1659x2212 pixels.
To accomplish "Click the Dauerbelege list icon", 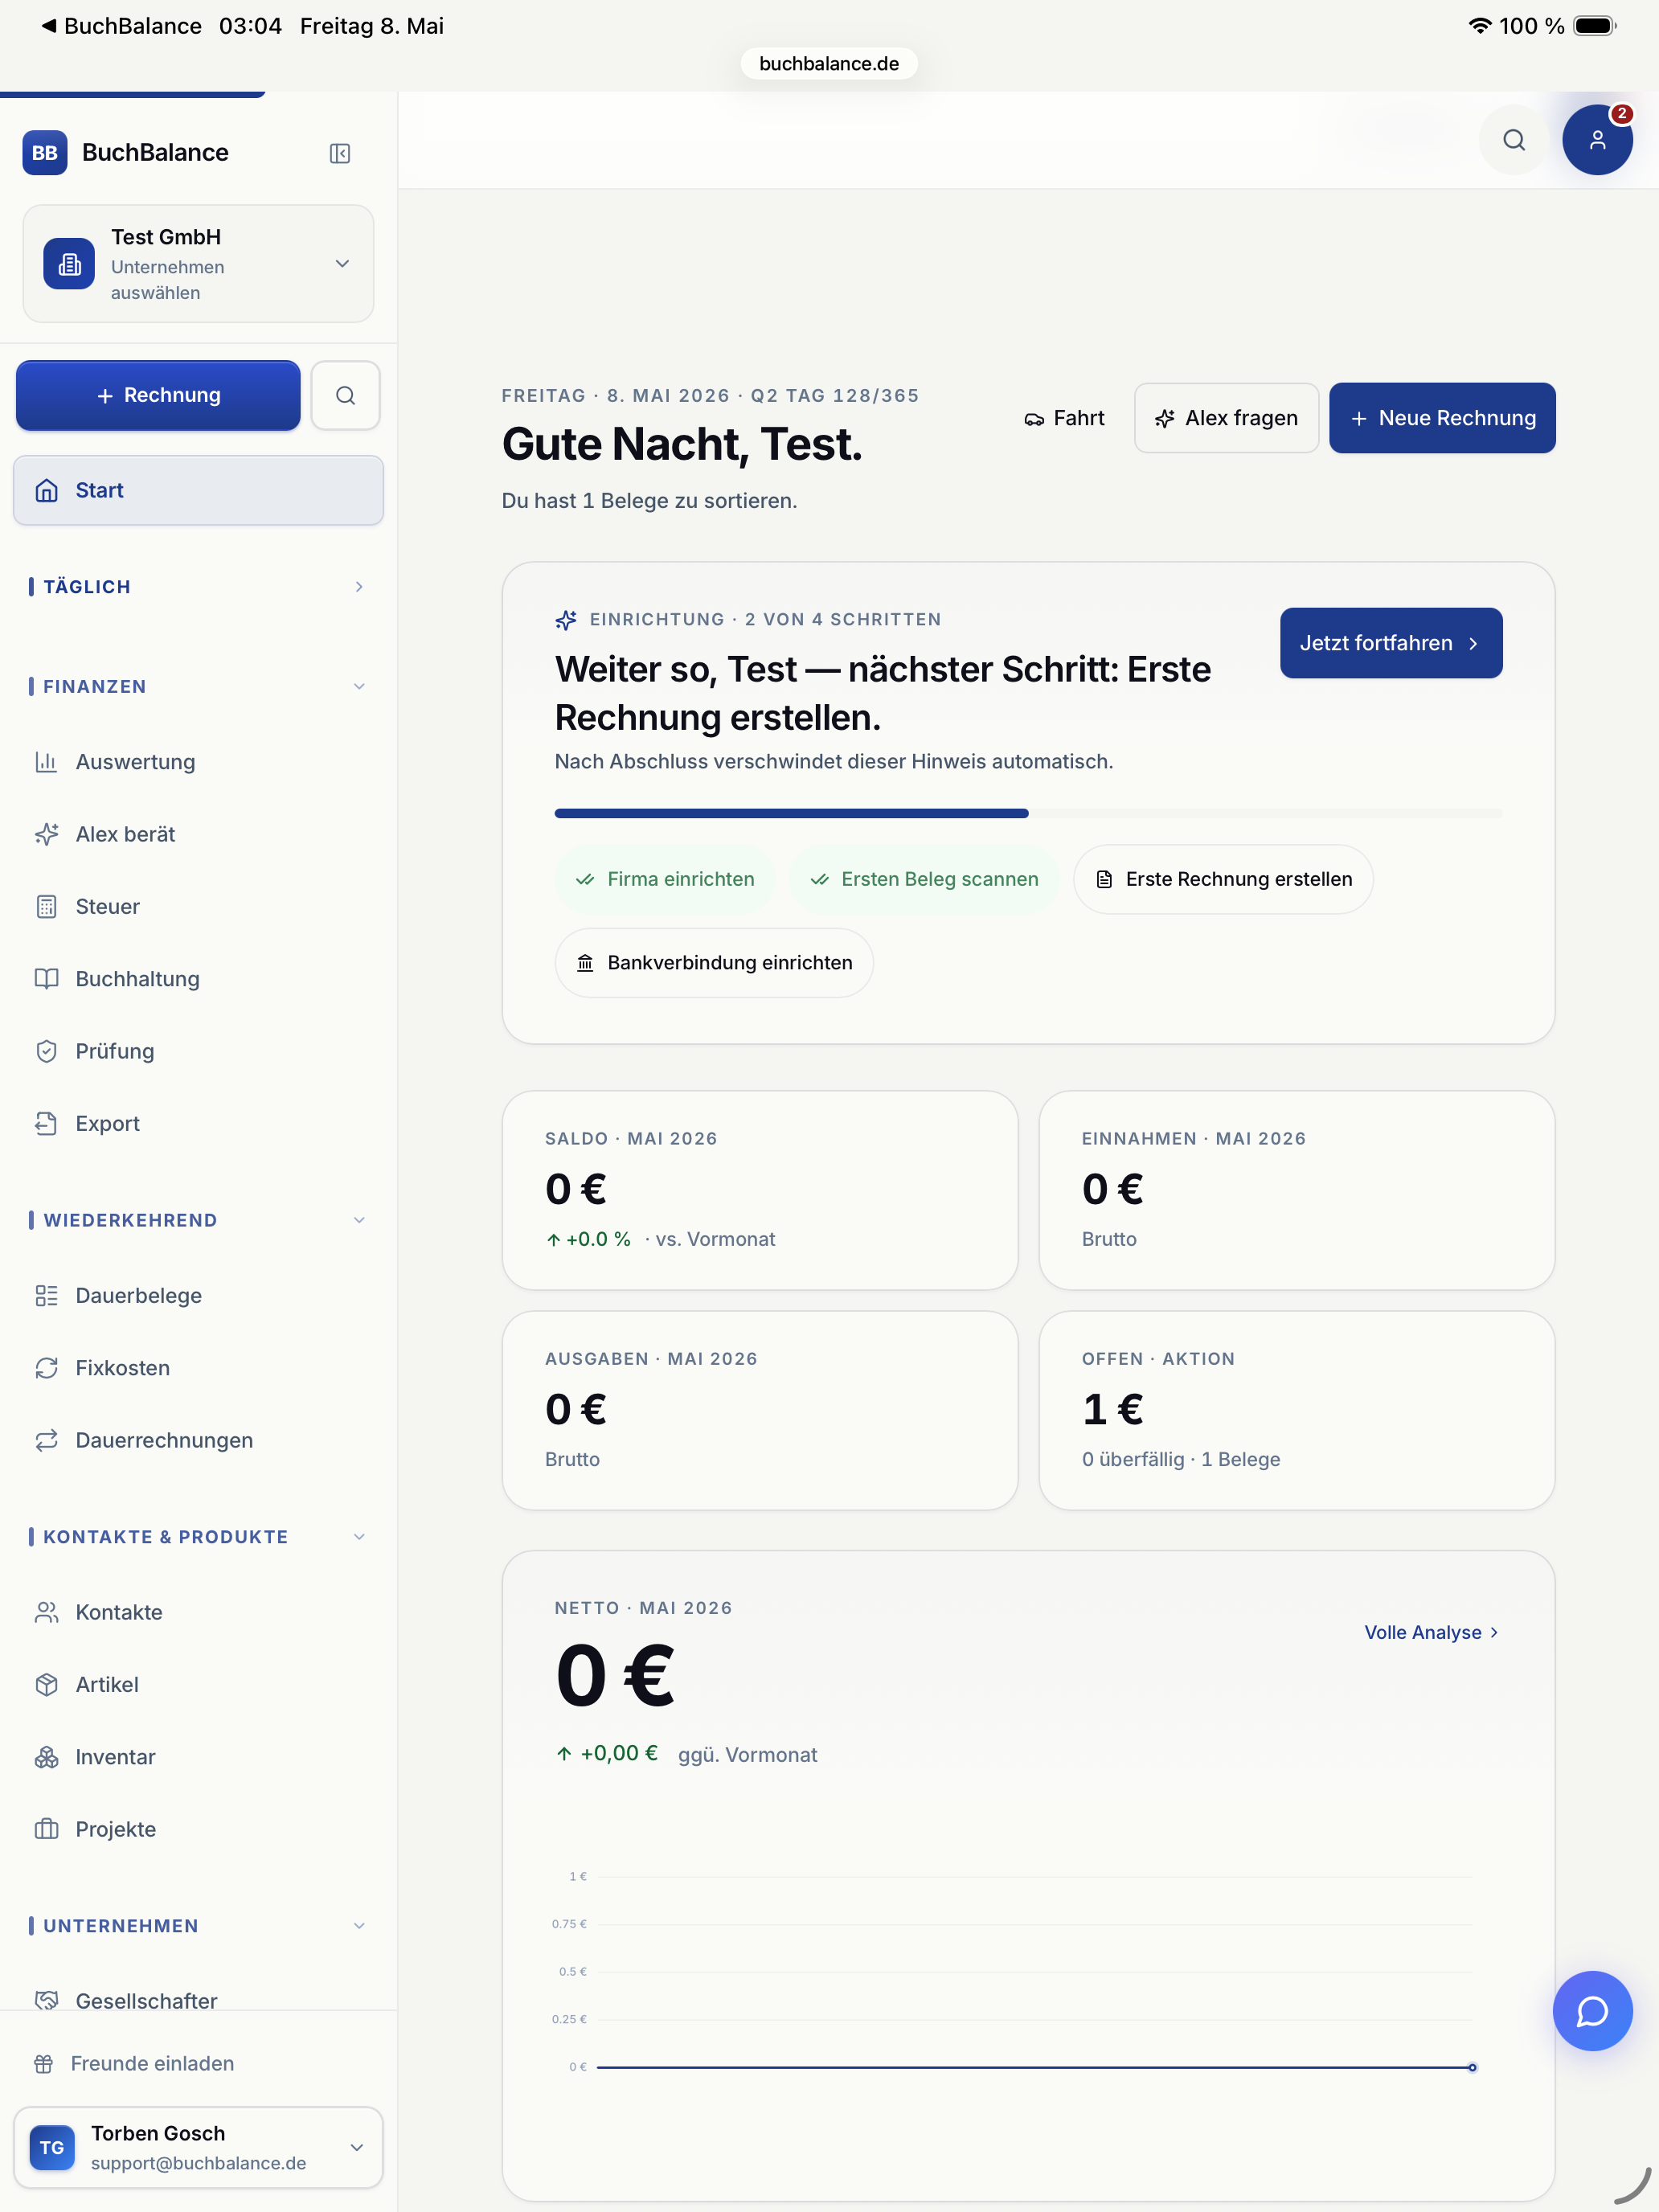I will click(x=46, y=1296).
